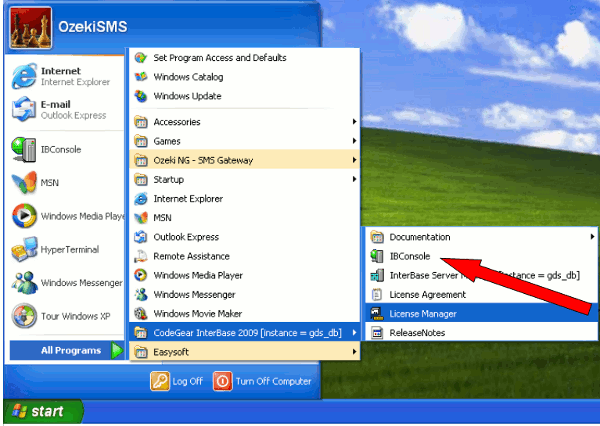Expand Easysoft submenu arrow
This screenshot has height=426, width=600.
(354, 352)
